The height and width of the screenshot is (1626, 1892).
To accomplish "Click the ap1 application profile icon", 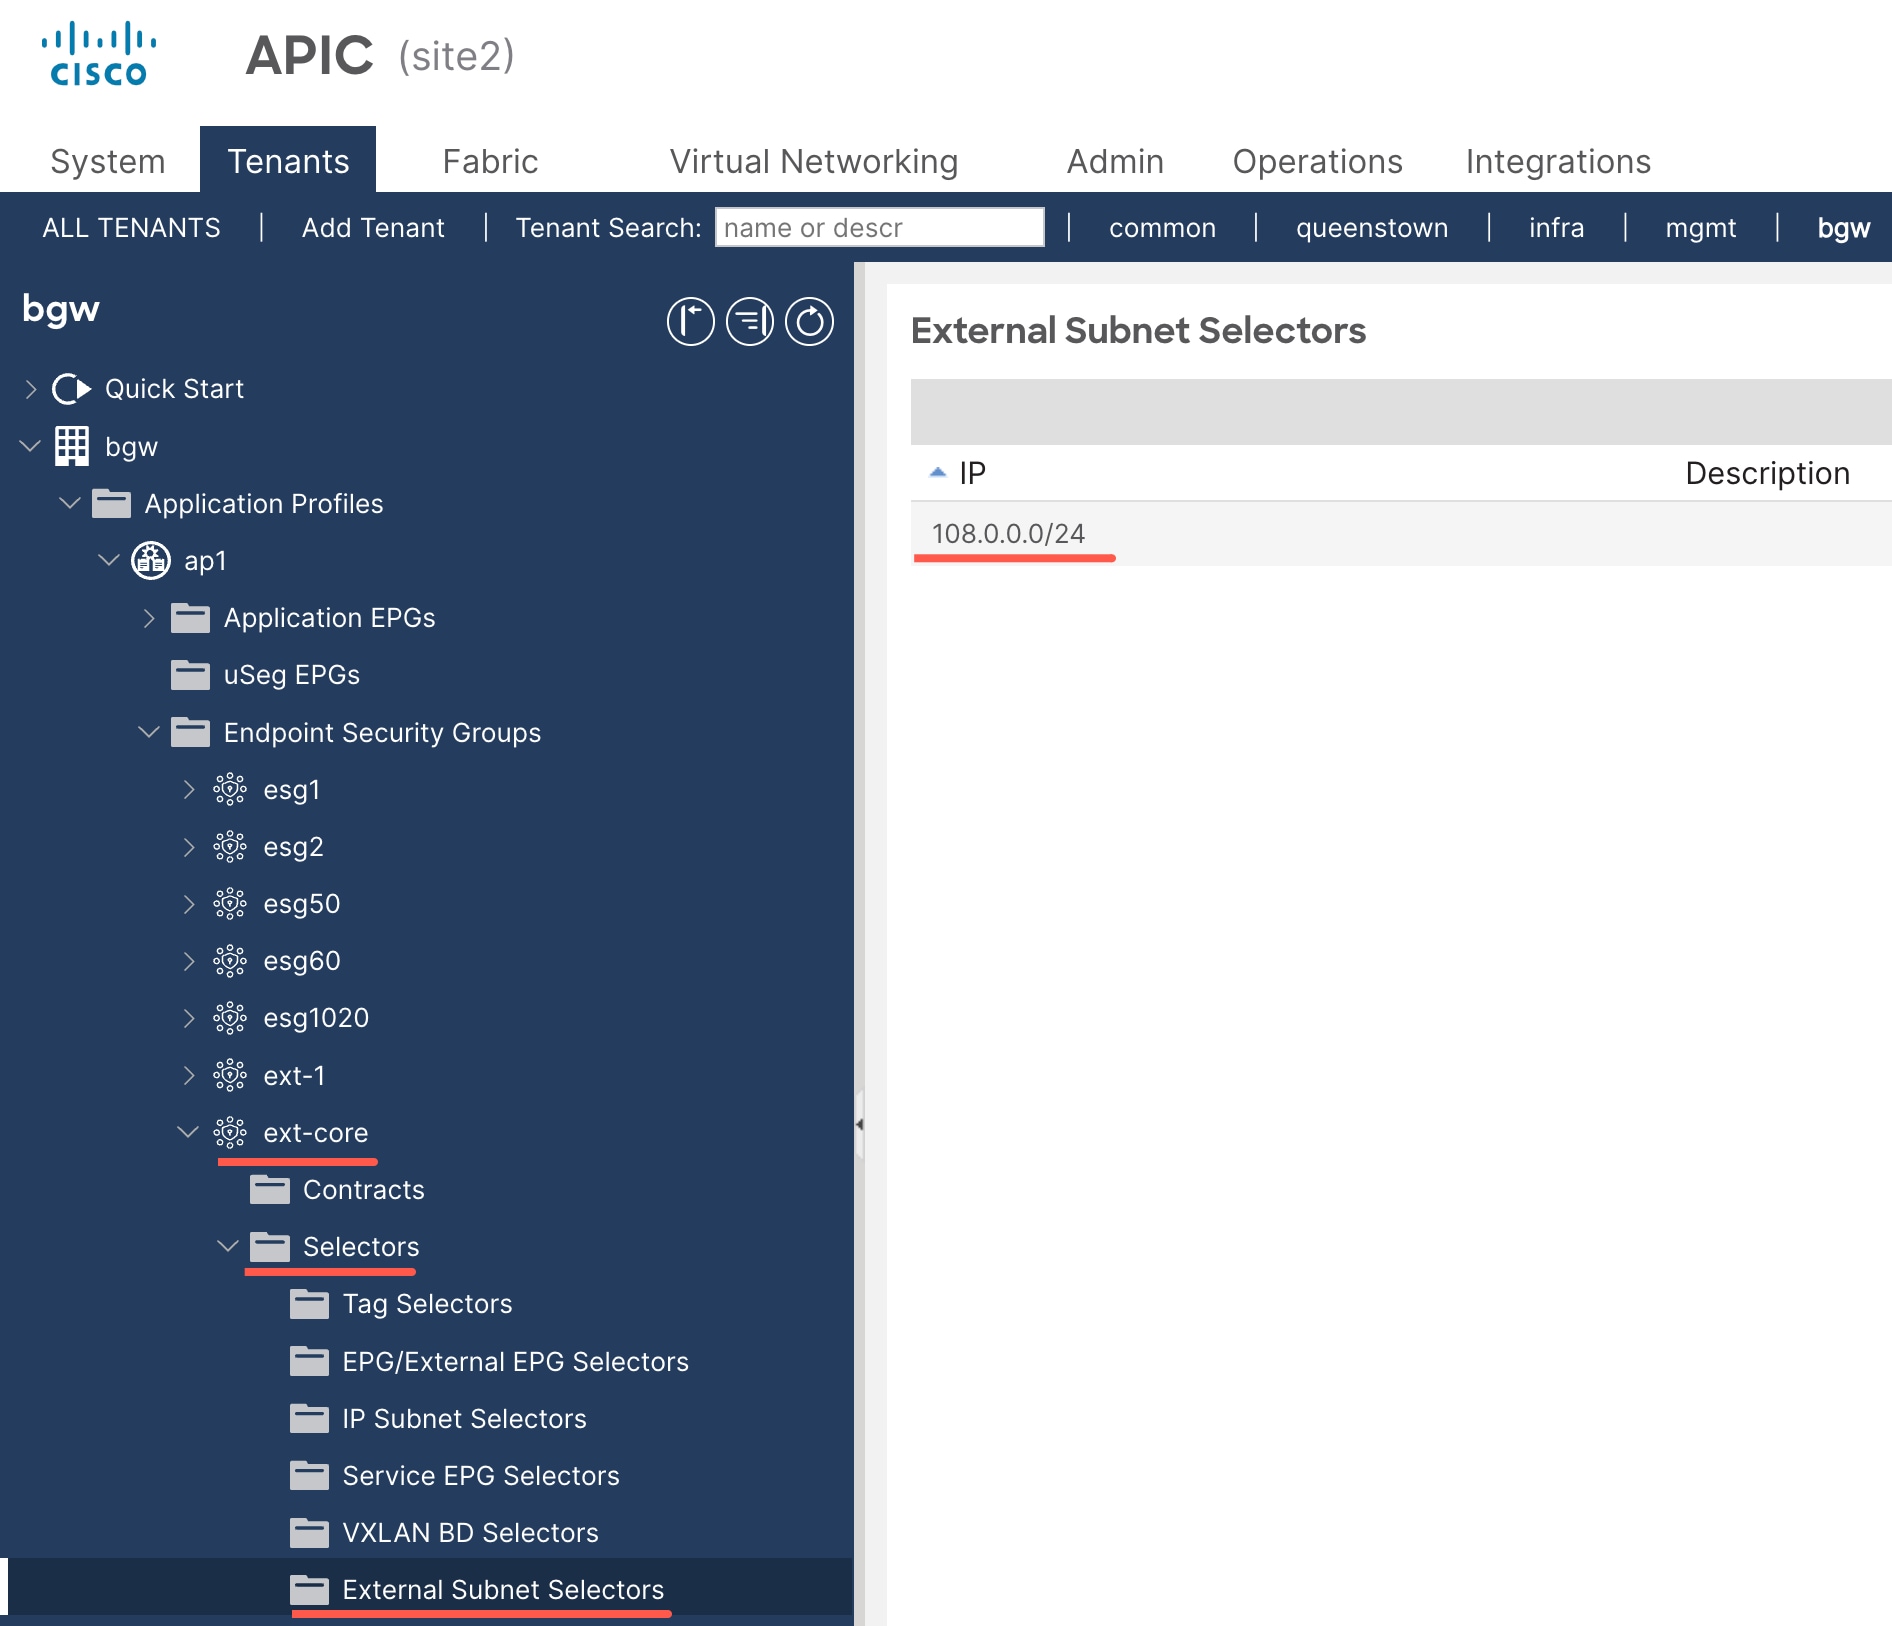I will coord(151,561).
